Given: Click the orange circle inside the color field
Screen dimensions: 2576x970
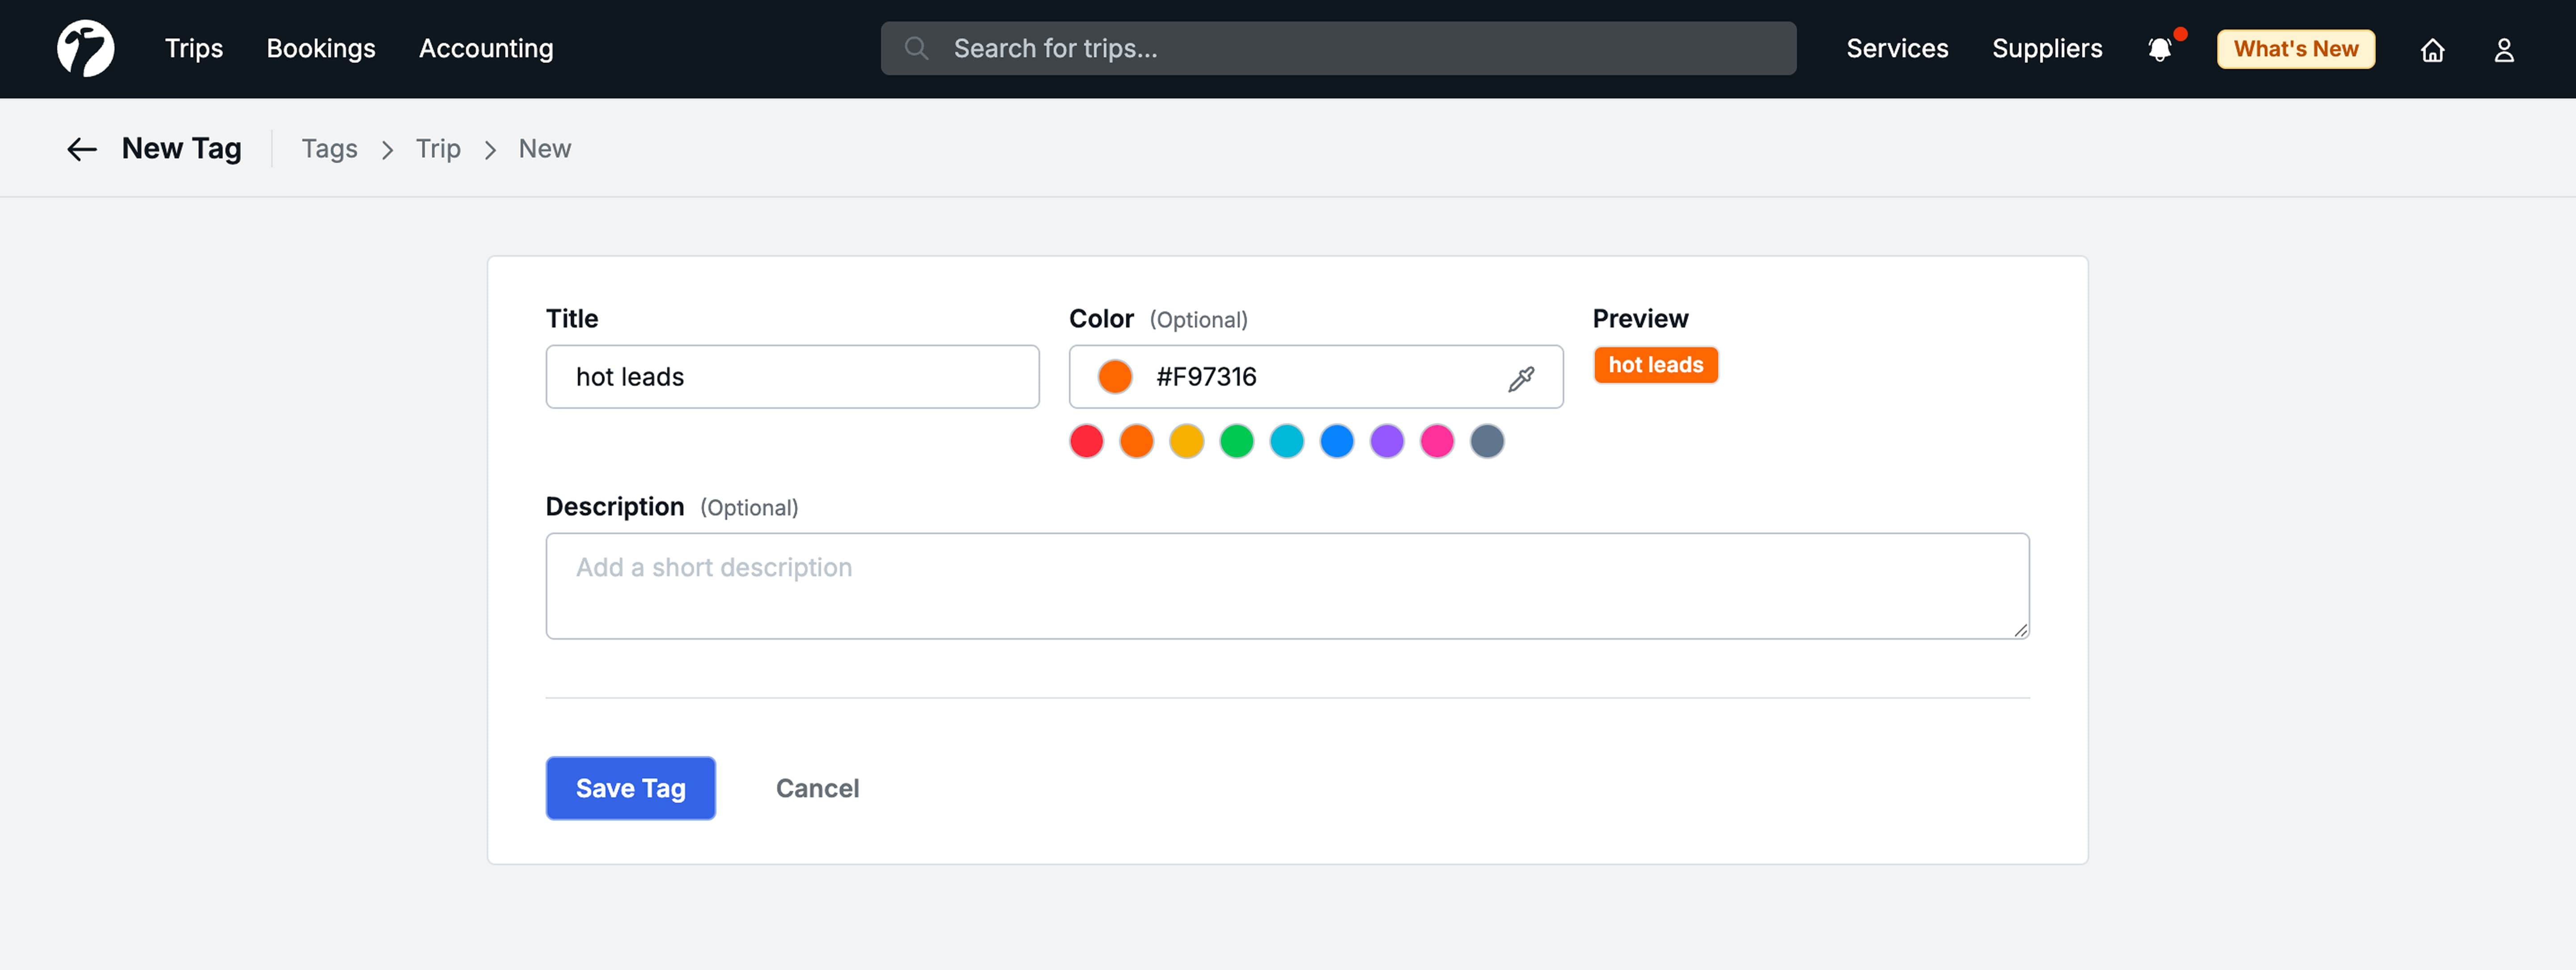Looking at the screenshot, I should (1114, 377).
